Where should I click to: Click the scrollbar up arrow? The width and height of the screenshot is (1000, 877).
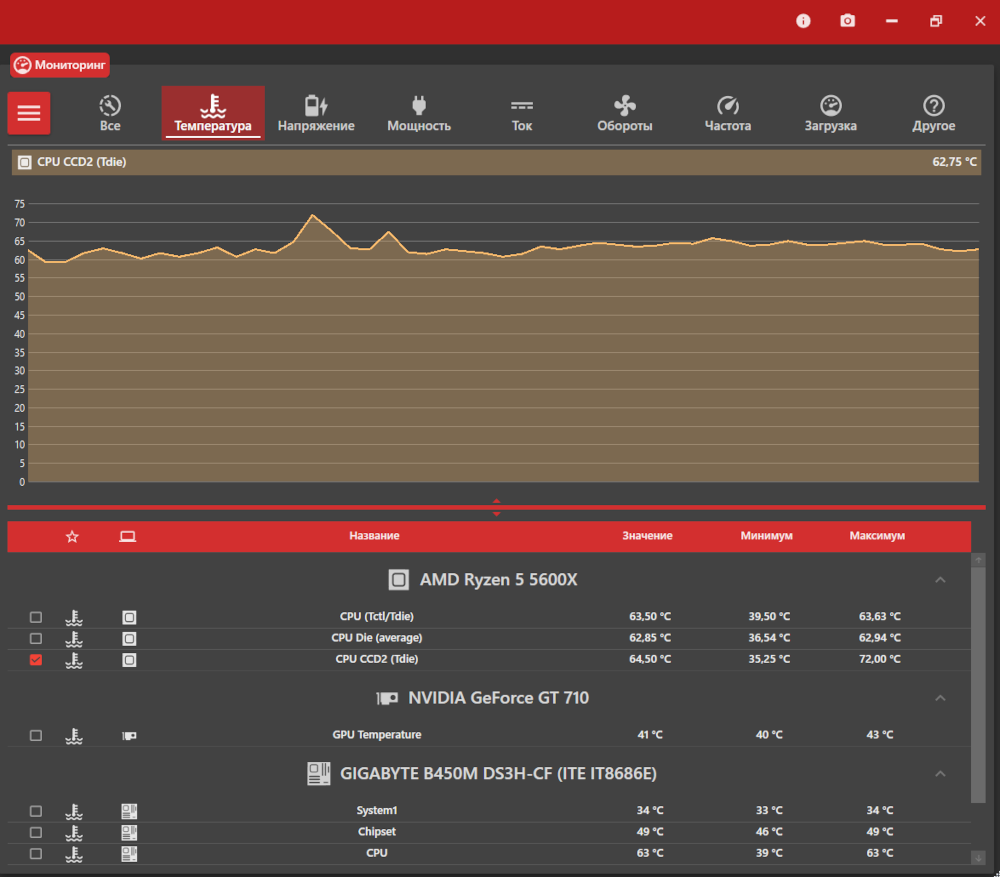[x=978, y=560]
